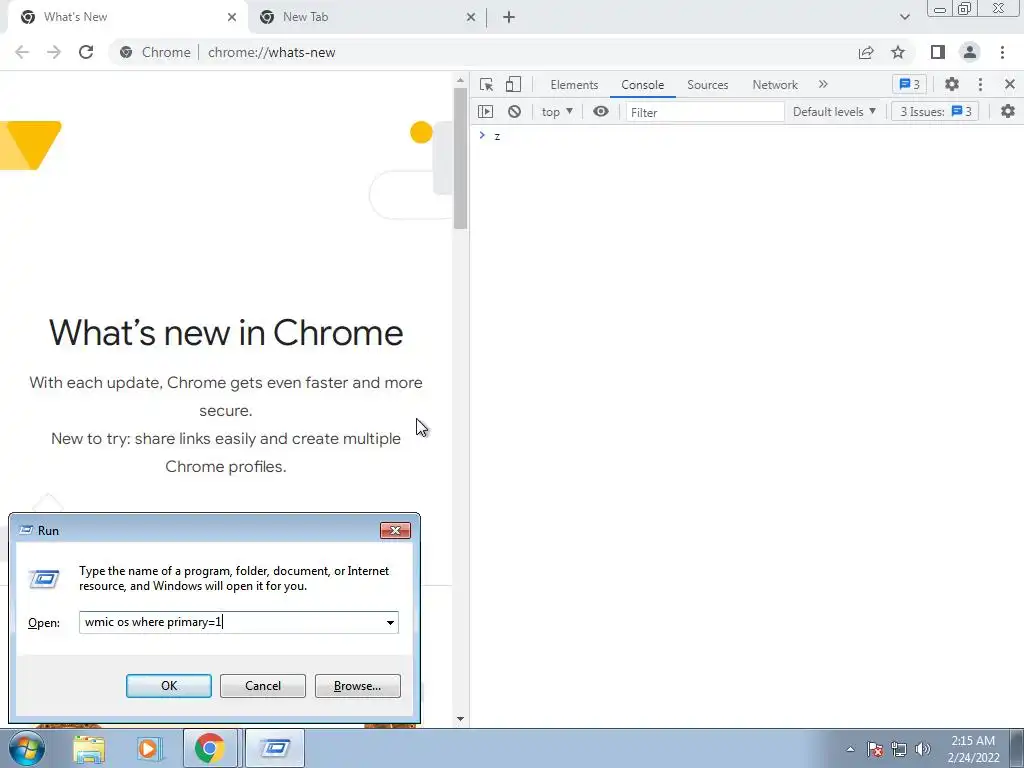The width and height of the screenshot is (1024, 768).
Task: Share this page with the share icon
Action: coord(866,52)
